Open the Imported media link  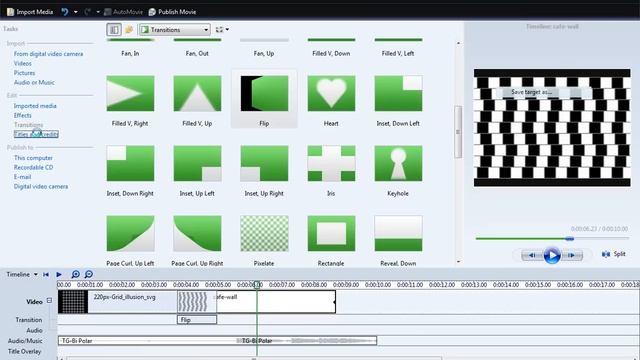(x=35, y=106)
